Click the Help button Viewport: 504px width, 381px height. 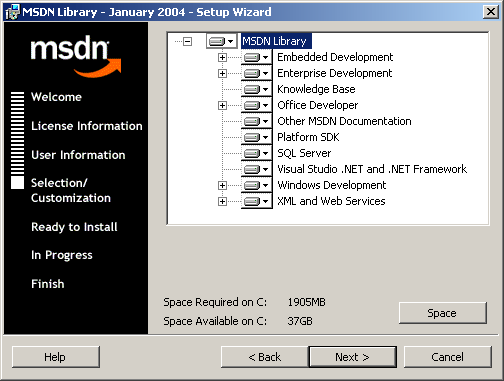click(56, 357)
